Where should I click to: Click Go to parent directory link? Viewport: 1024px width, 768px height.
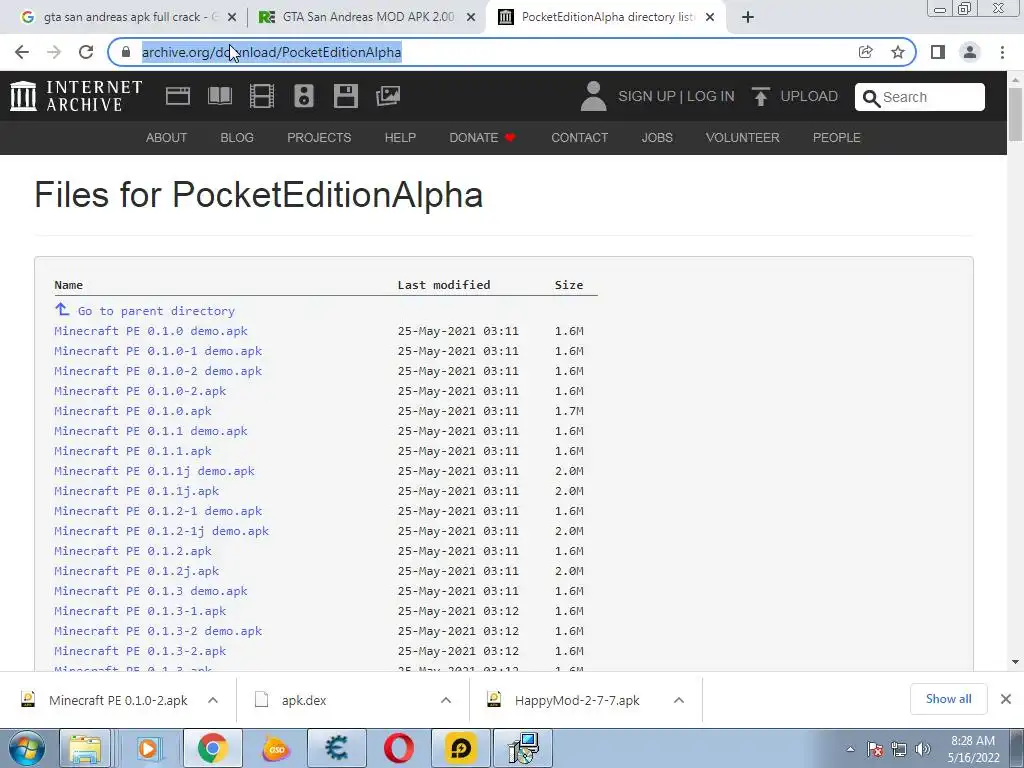[156, 311]
